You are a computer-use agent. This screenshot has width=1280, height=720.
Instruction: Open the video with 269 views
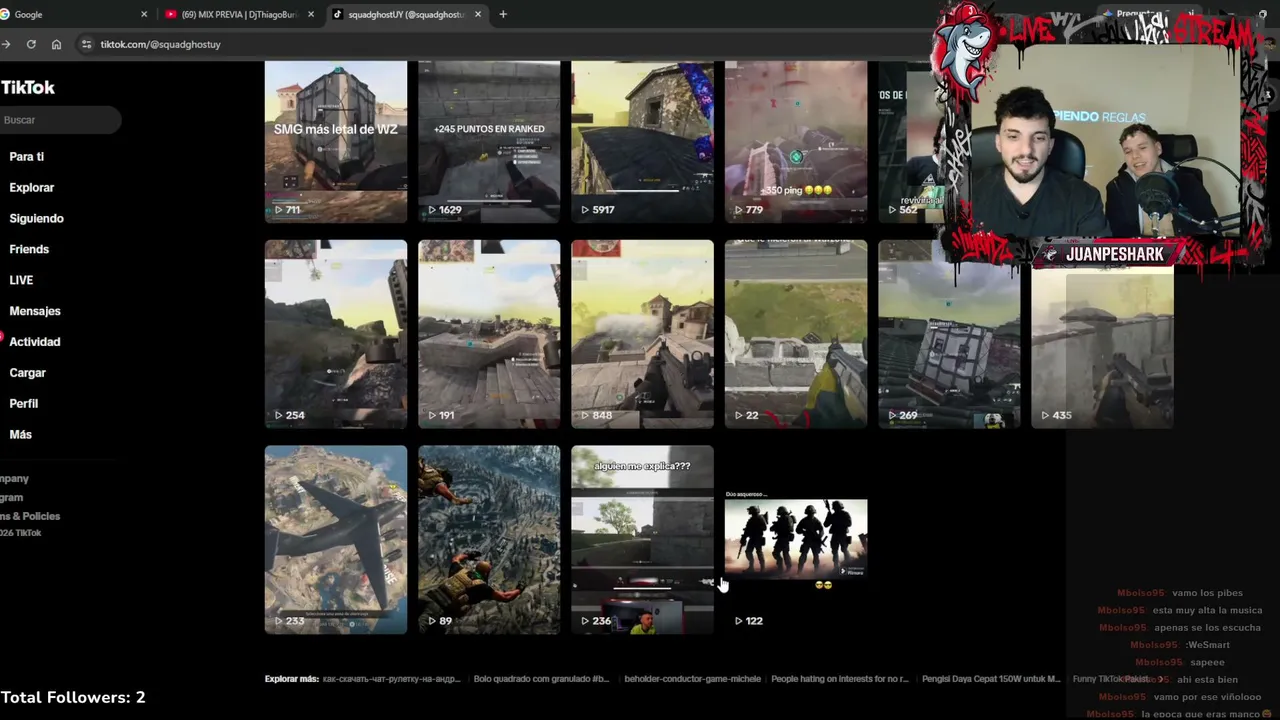pyautogui.click(x=949, y=334)
